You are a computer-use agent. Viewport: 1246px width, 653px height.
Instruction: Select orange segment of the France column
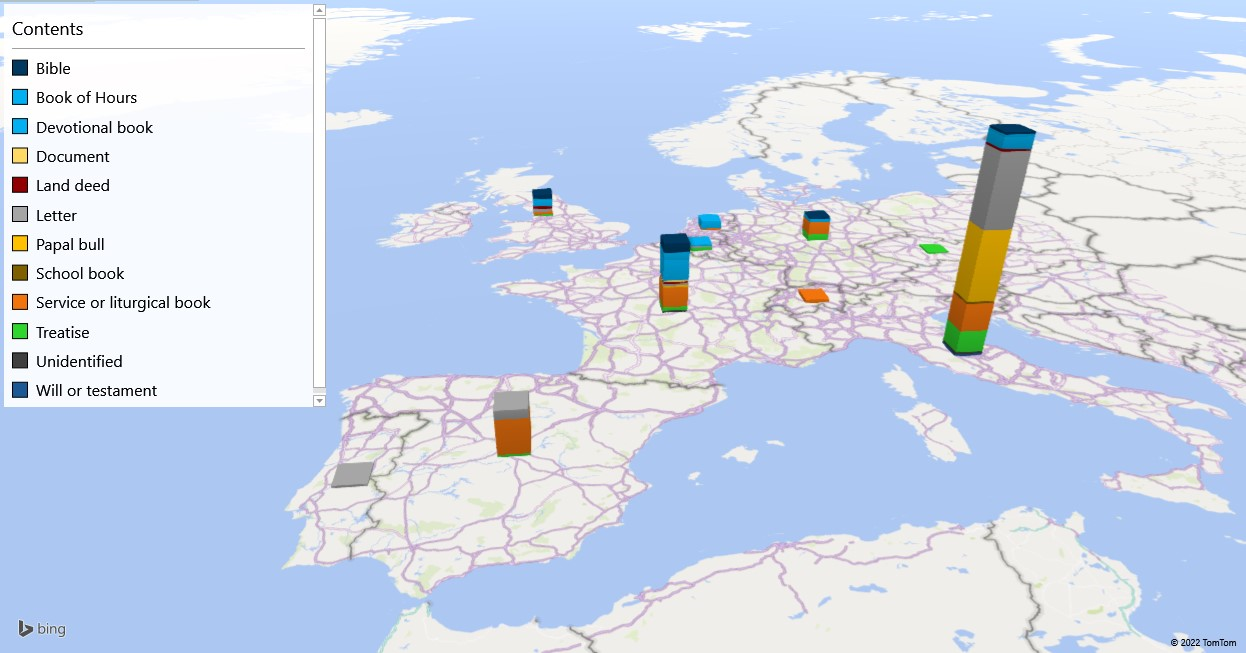pos(673,296)
